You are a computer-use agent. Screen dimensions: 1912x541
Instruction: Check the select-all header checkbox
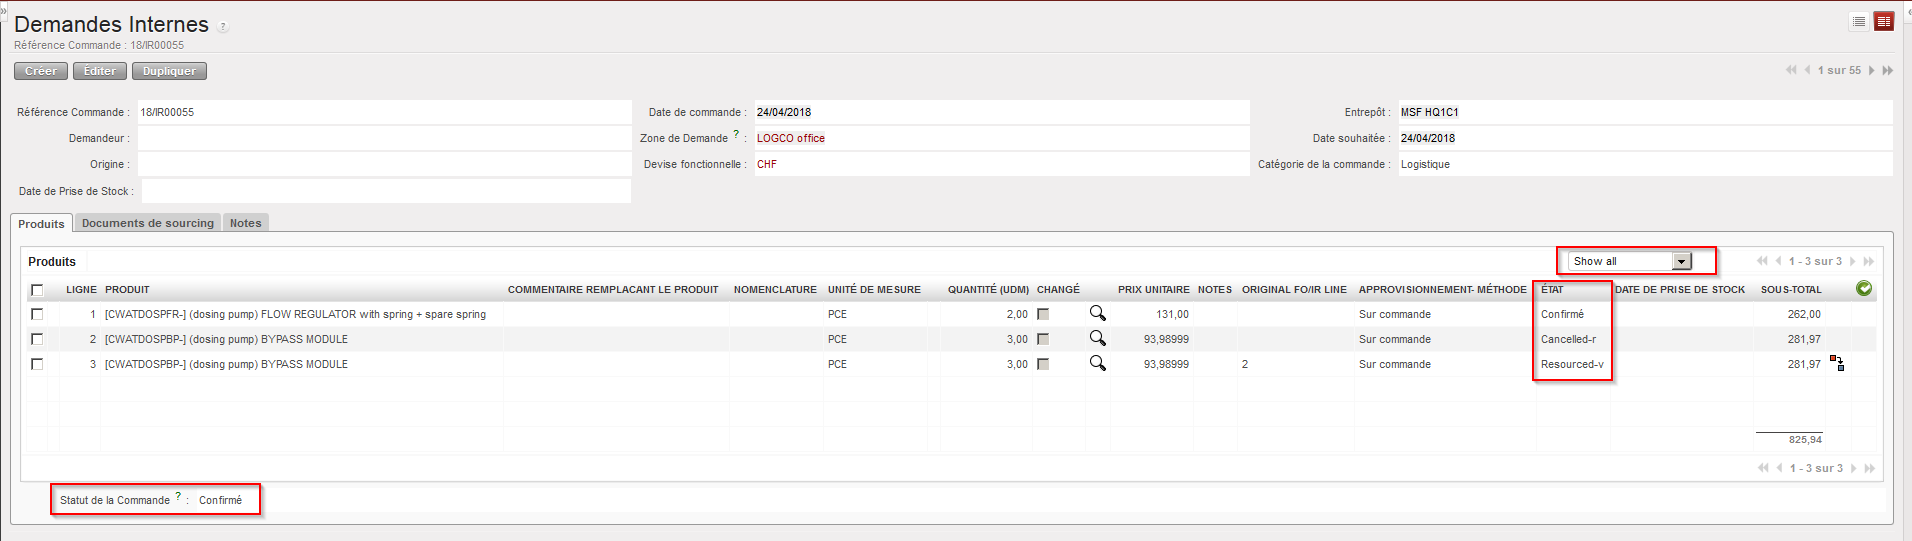pos(37,290)
